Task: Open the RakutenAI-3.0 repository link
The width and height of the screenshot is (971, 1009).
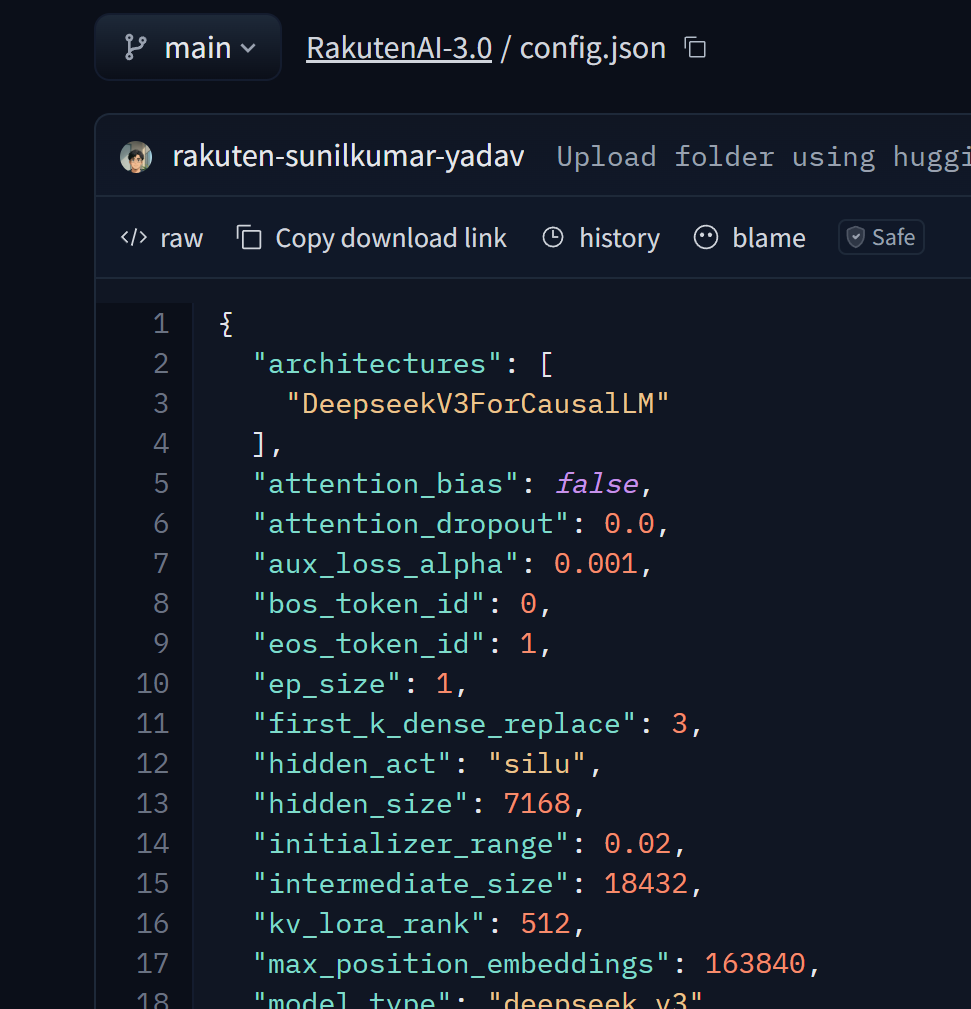Action: [x=399, y=48]
